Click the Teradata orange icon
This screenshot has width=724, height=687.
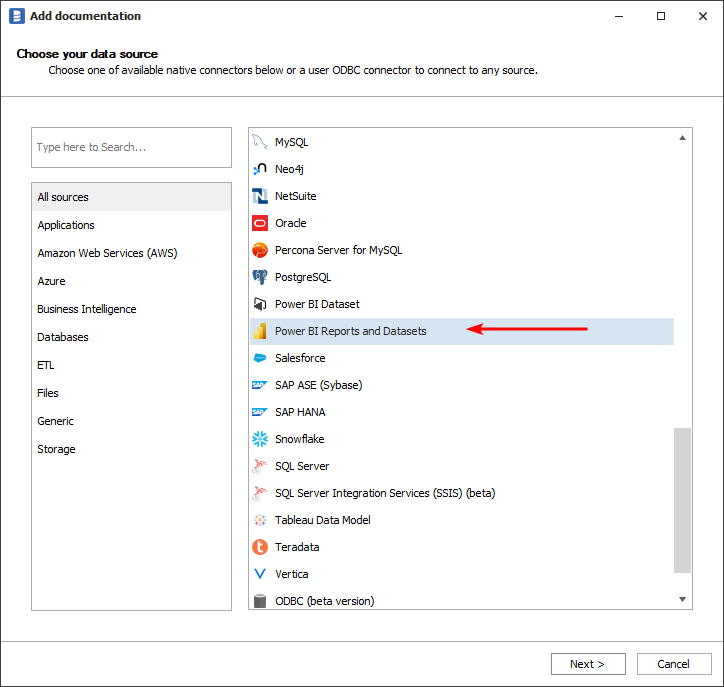click(260, 547)
